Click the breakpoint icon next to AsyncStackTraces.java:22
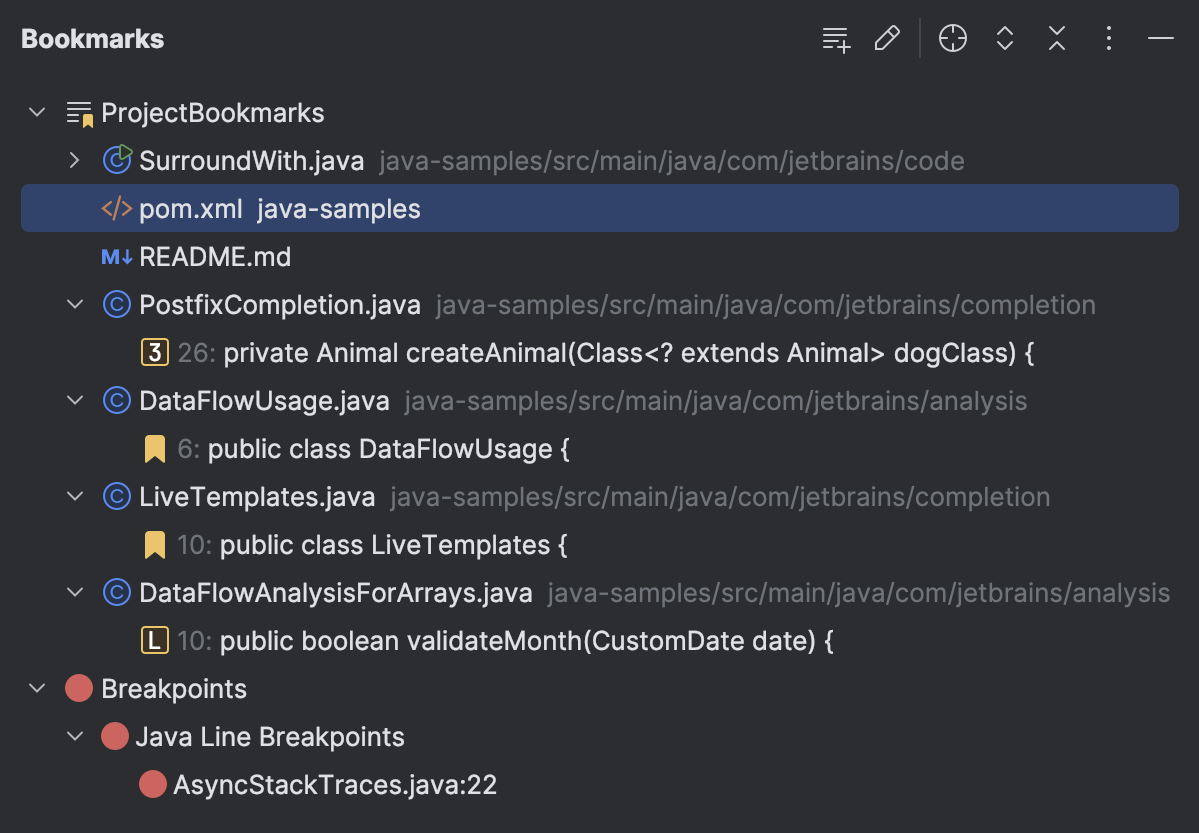Screen dimensions: 1199x833 pos(152,784)
